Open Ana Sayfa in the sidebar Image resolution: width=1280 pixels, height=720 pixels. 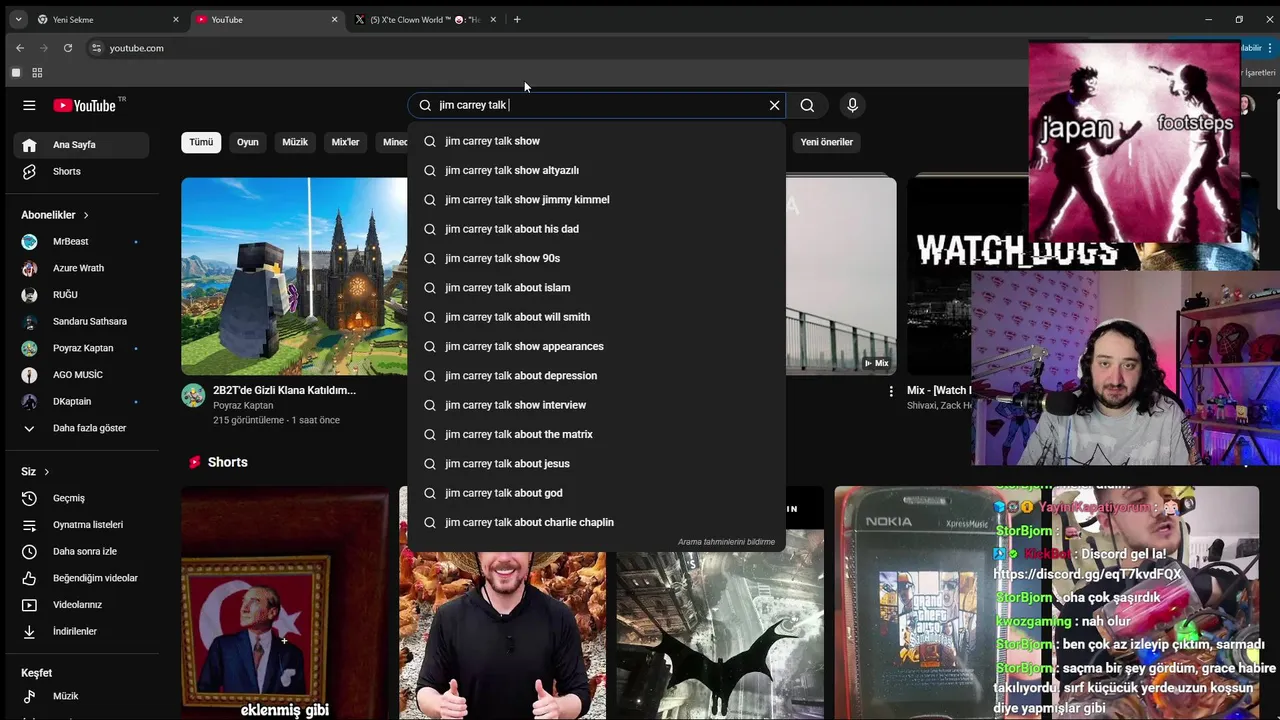[81, 145]
